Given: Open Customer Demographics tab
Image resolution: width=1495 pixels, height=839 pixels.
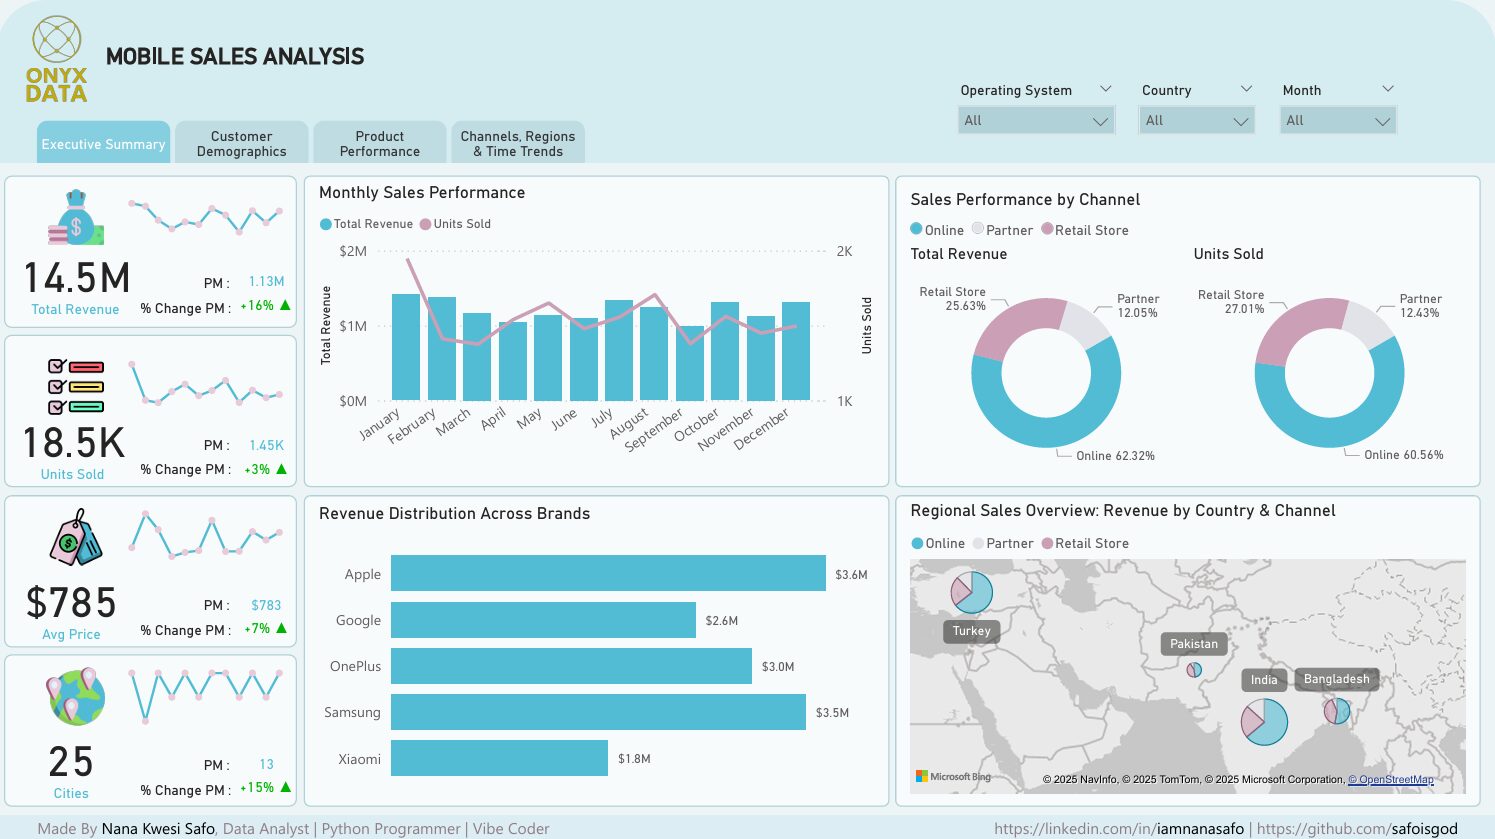Looking at the screenshot, I should [241, 143].
